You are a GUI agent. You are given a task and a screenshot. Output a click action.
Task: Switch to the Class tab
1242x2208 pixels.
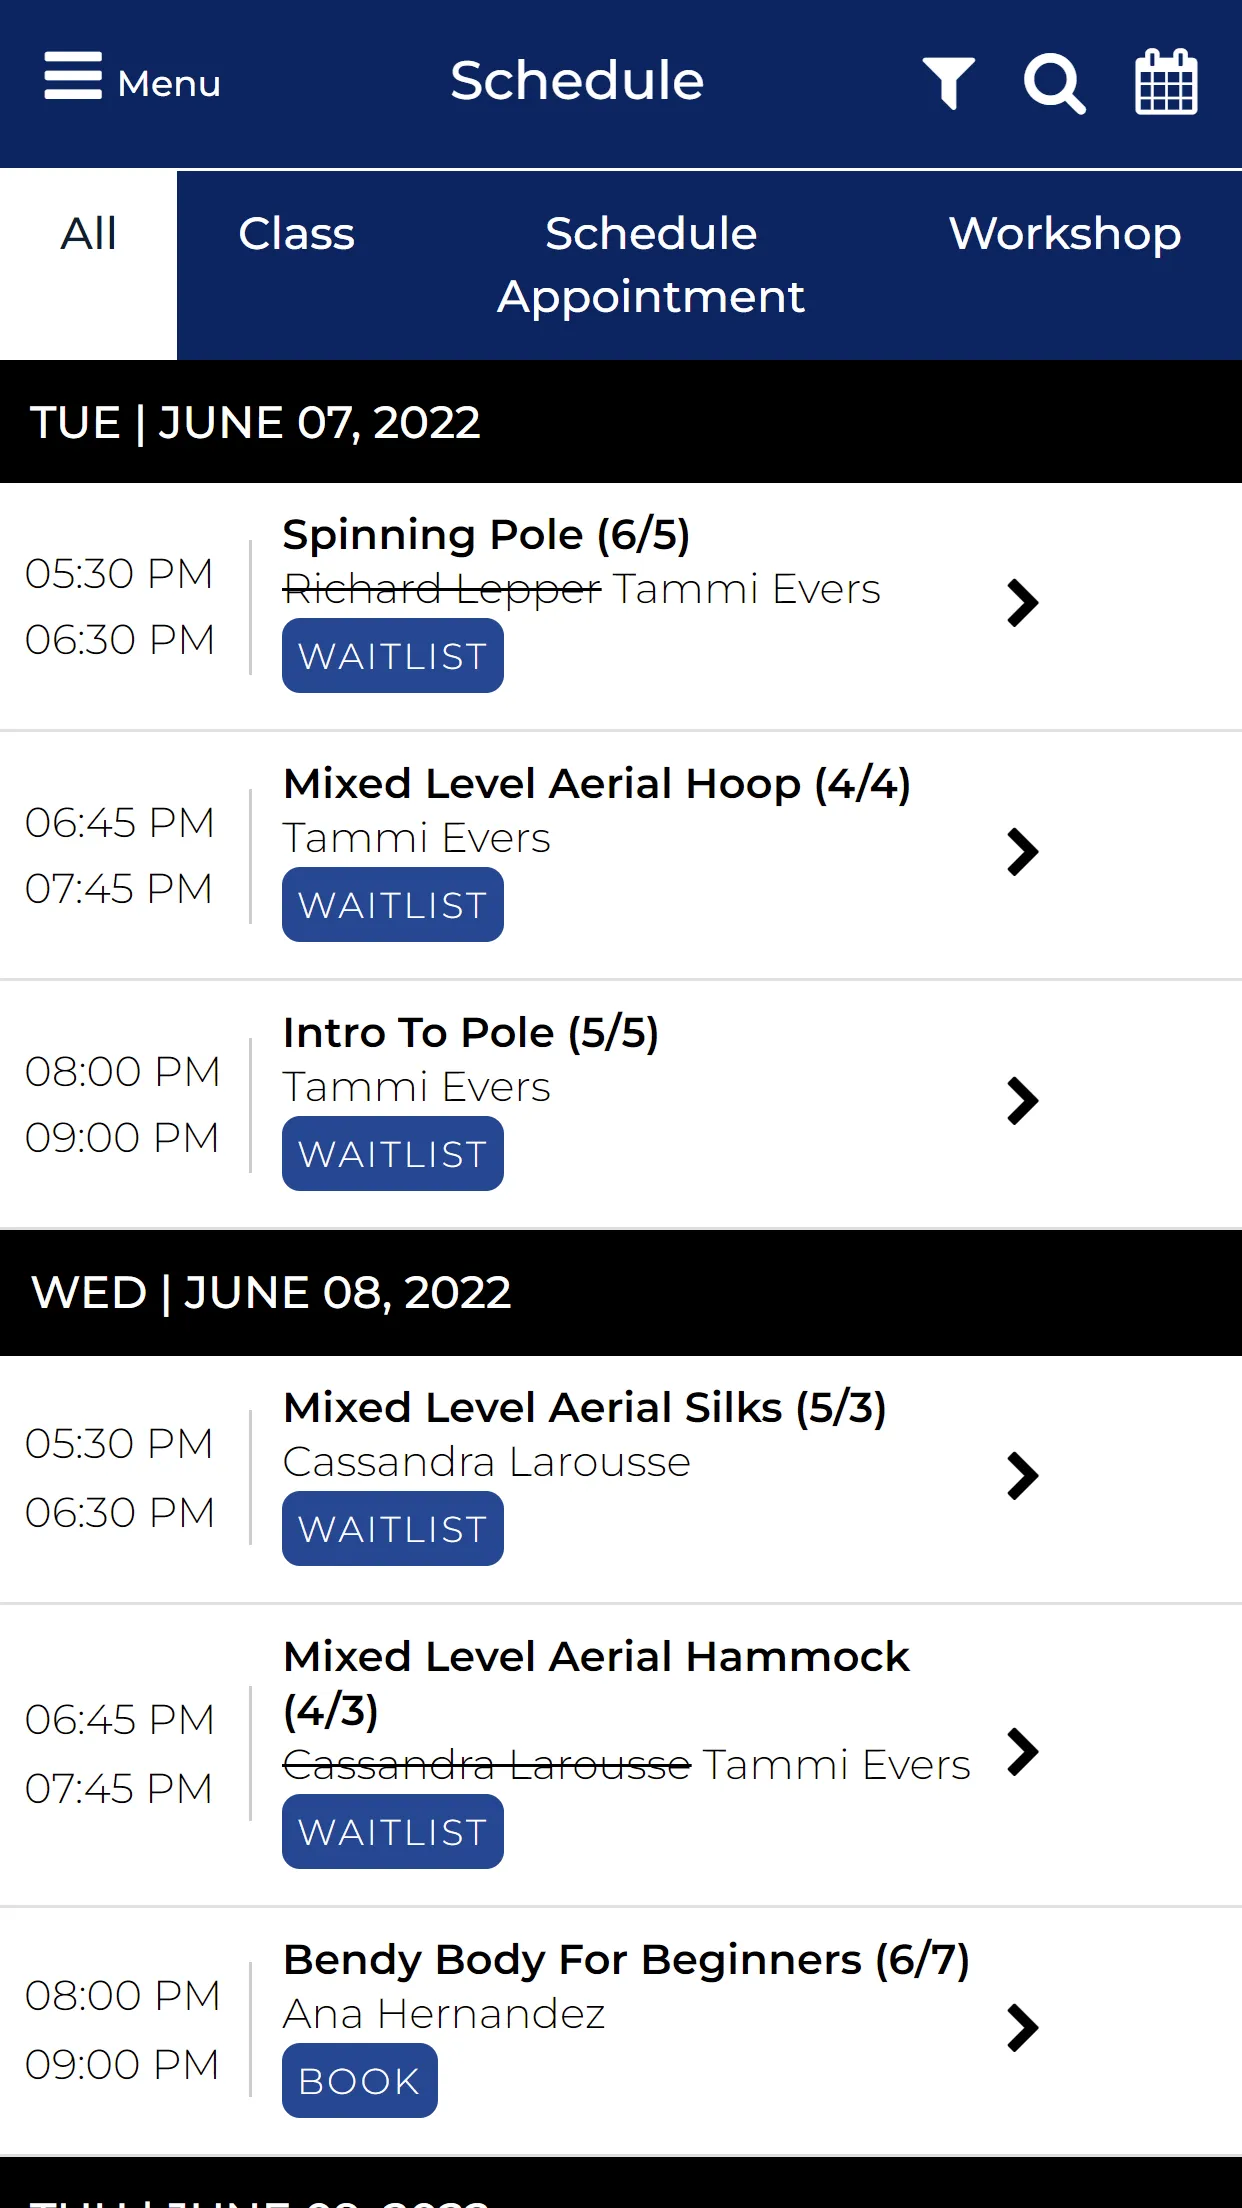click(296, 234)
